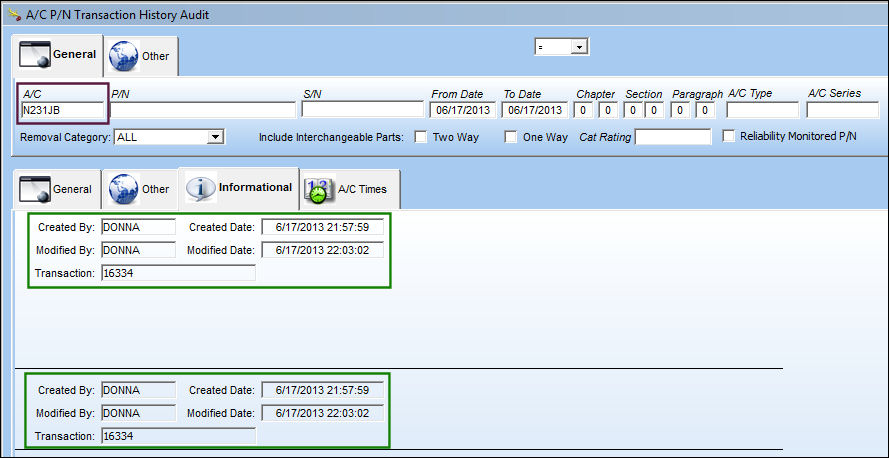Open the equals operator dropdown
Screen dimensions: 889x458
(579, 47)
